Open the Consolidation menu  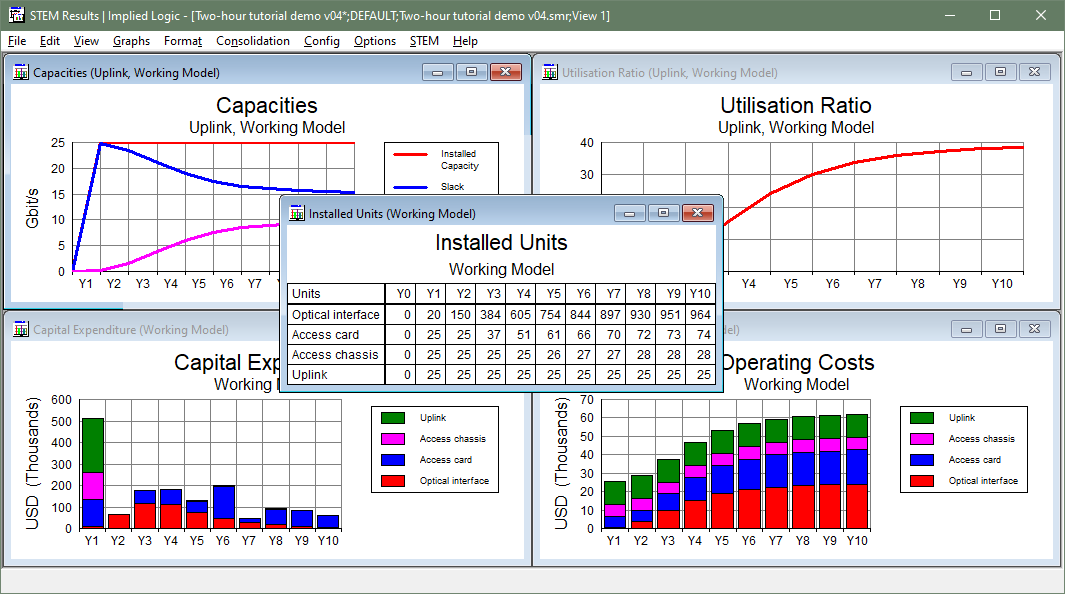click(253, 41)
